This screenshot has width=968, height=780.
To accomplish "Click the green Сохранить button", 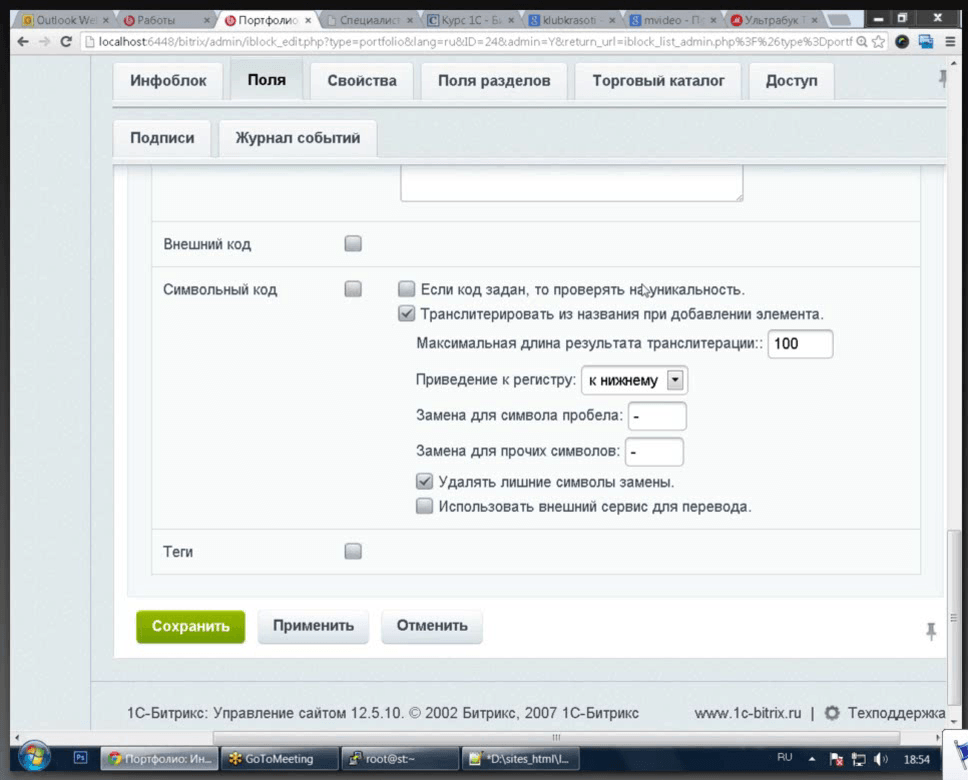I will pos(191,626).
